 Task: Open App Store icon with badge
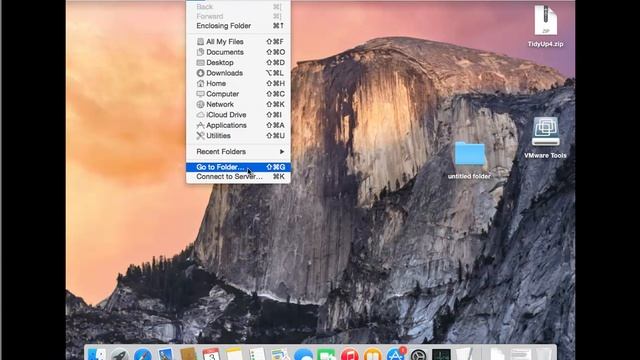pos(396,354)
